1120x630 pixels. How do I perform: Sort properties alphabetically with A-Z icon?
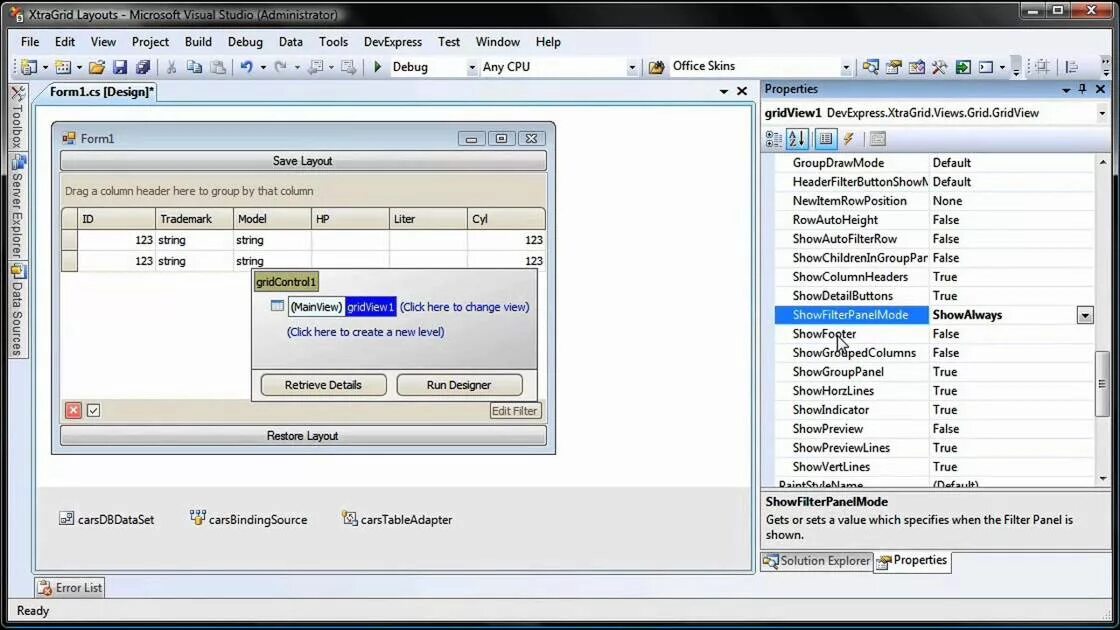click(797, 139)
